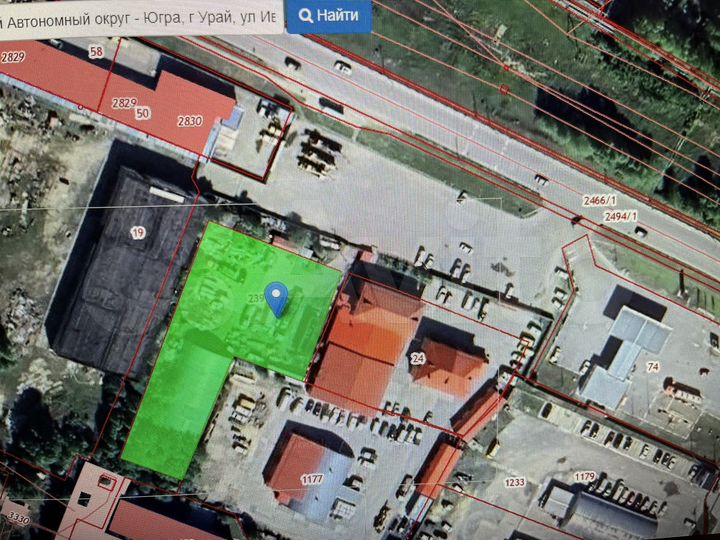Click parcel label 58
Image resolution: width=720 pixels, height=540 pixels.
click(96, 52)
